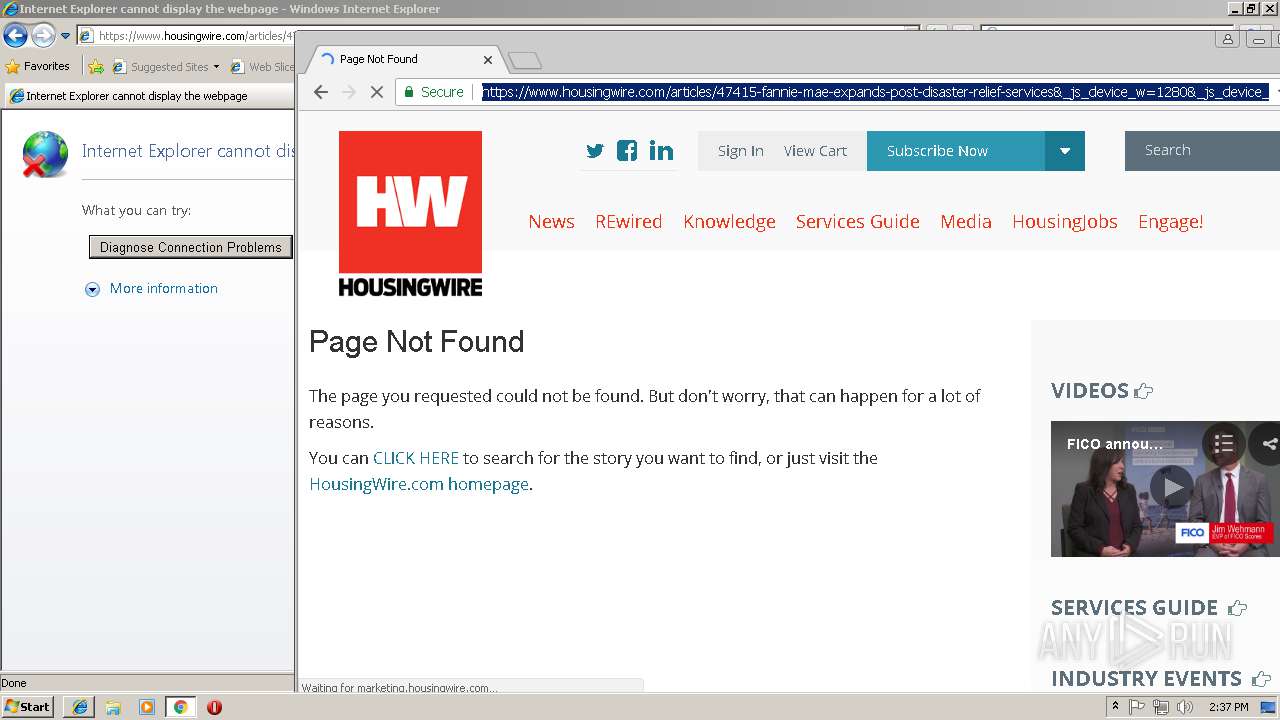Click INDUSTRY EVENTS heading
The height and width of the screenshot is (720, 1280).
pos(1146,679)
